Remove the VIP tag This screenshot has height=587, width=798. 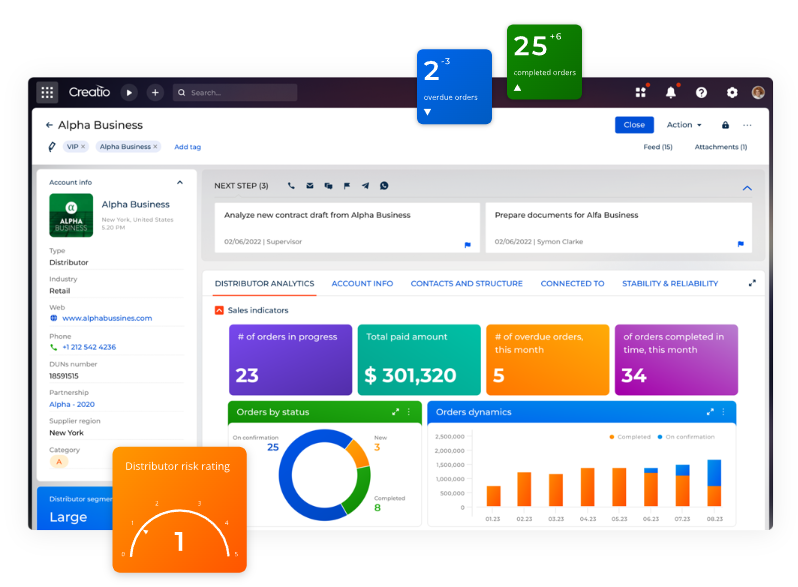click(x=83, y=147)
